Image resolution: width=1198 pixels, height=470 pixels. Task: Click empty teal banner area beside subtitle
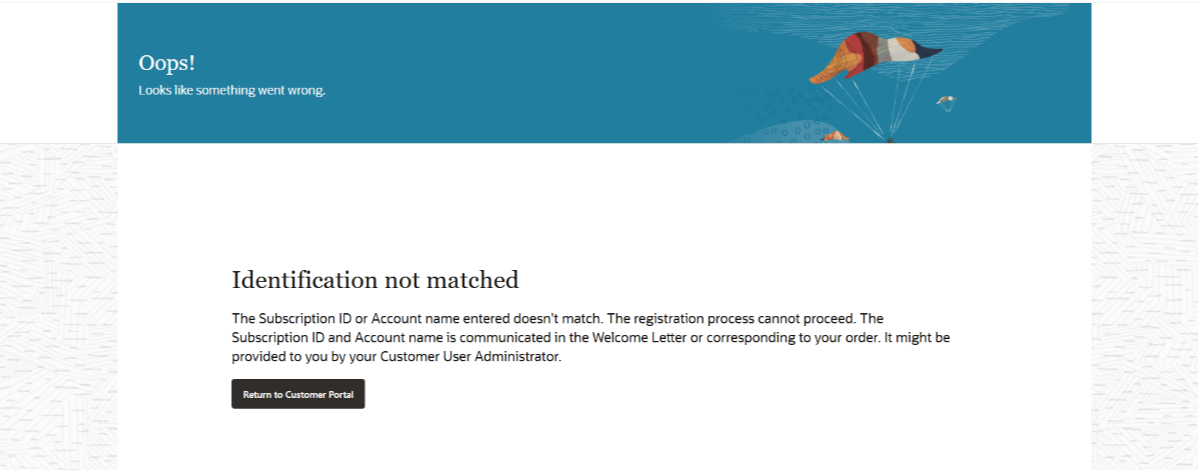pyautogui.click(x=497, y=90)
